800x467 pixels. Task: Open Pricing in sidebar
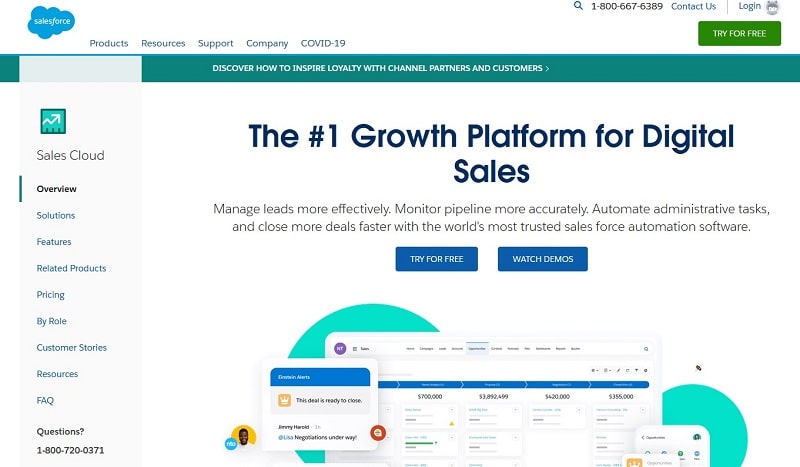click(x=51, y=295)
